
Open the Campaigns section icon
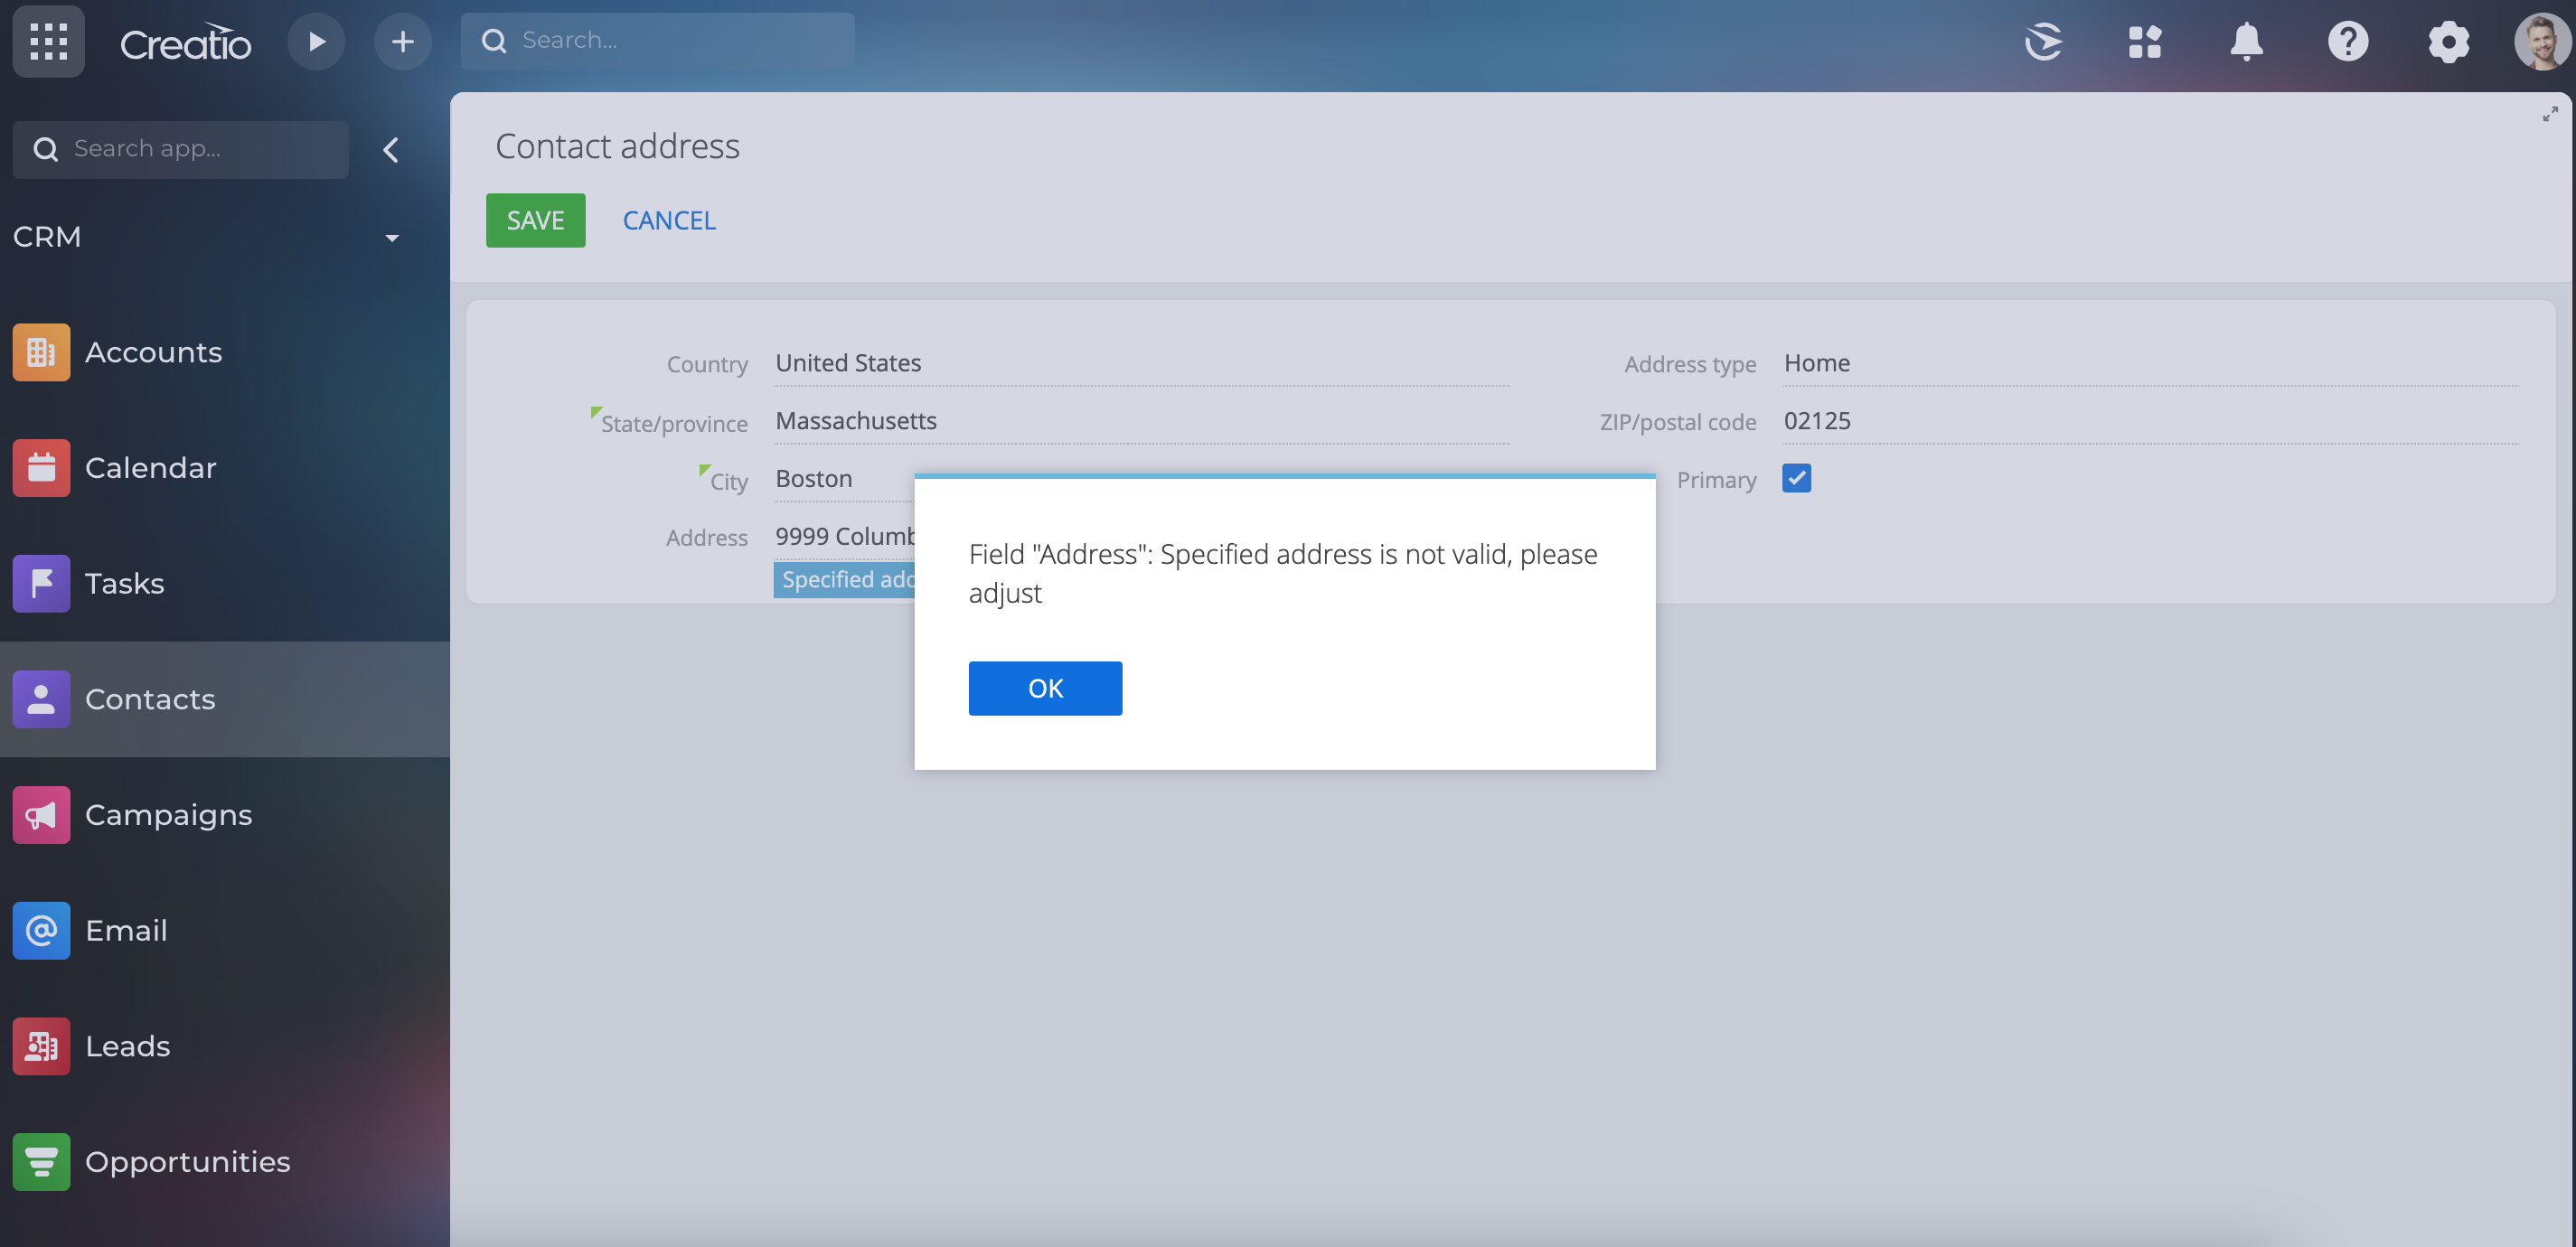pos(41,814)
